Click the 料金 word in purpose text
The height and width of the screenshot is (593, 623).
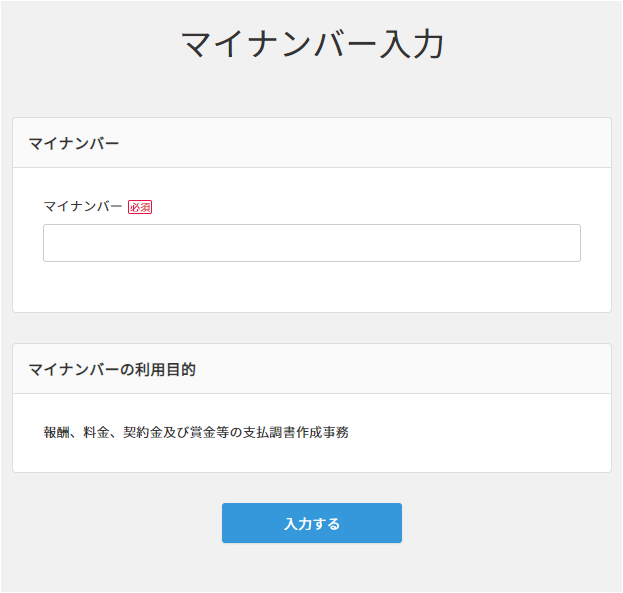pos(96,433)
